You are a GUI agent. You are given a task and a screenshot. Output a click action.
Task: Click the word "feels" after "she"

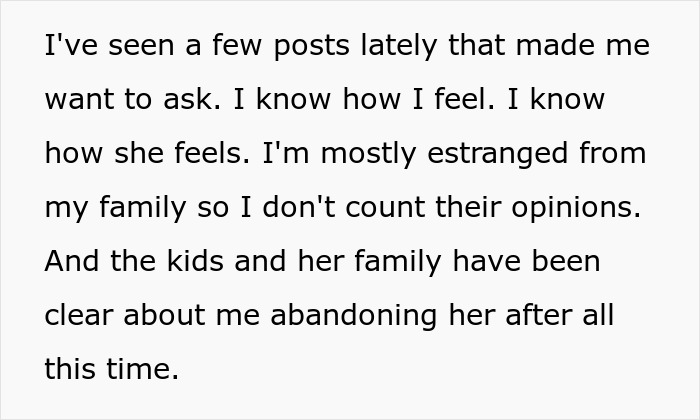[x=211, y=155]
